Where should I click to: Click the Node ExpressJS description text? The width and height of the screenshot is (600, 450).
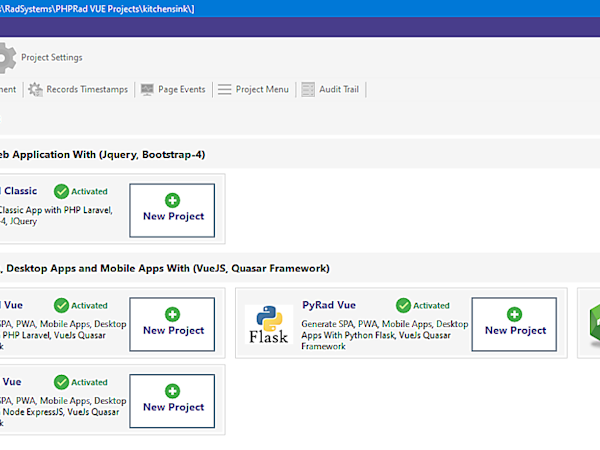click(63, 412)
